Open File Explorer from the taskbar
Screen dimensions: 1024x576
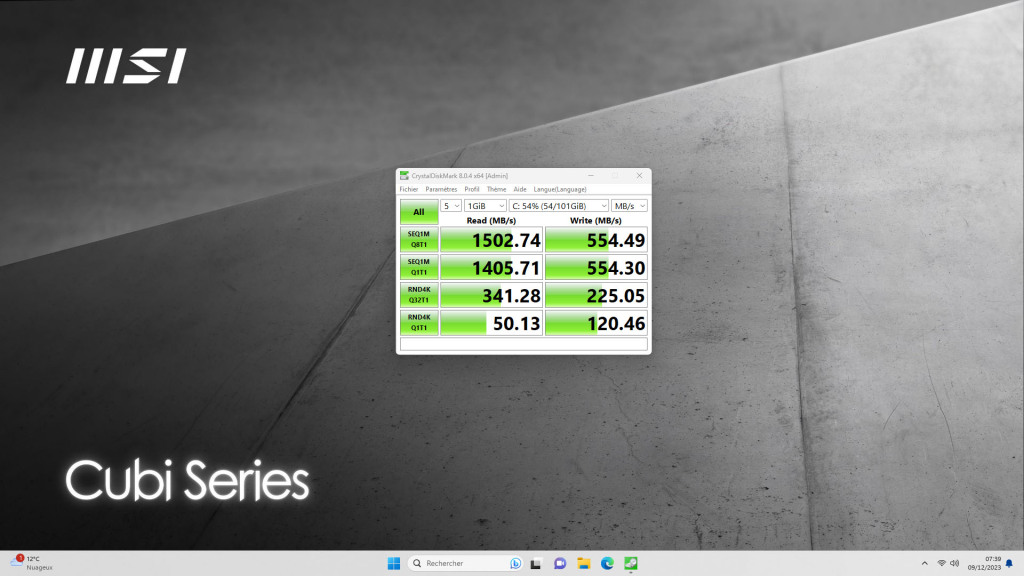pos(583,563)
